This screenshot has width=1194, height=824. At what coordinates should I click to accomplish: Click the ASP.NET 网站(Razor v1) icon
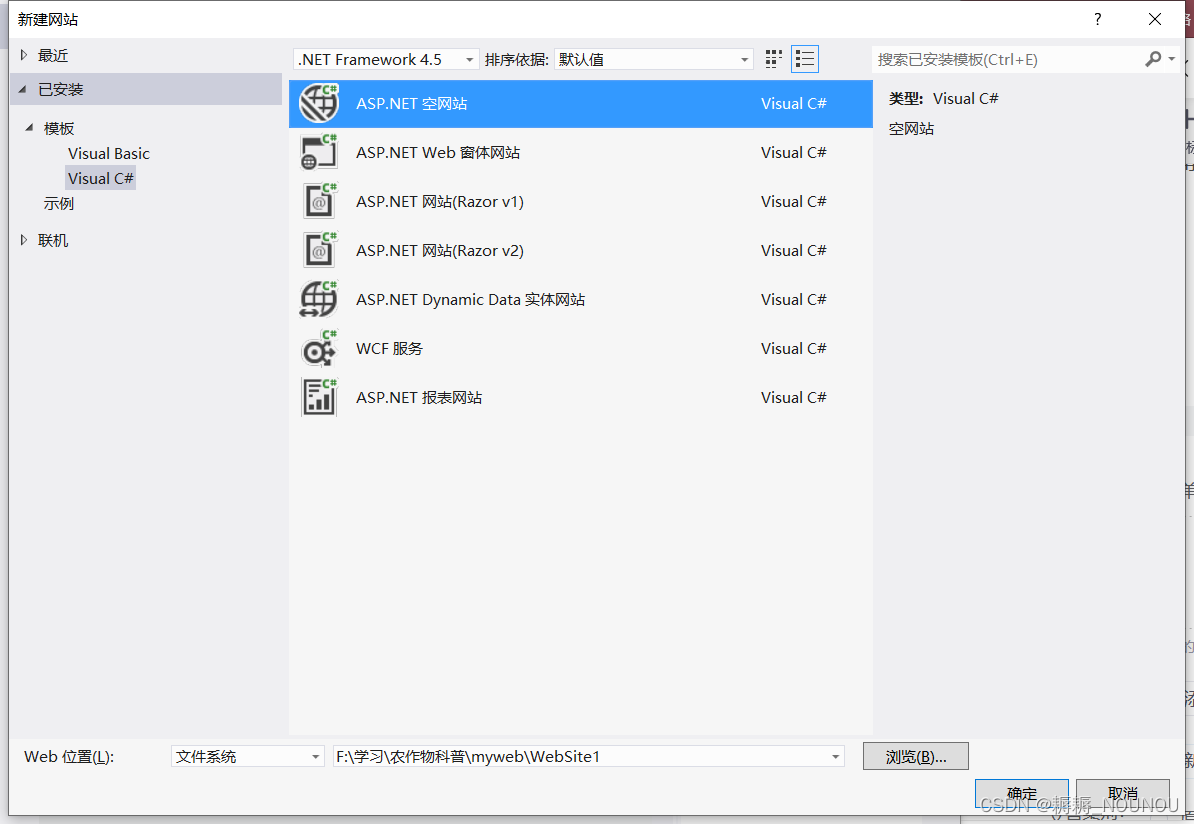pyautogui.click(x=318, y=201)
